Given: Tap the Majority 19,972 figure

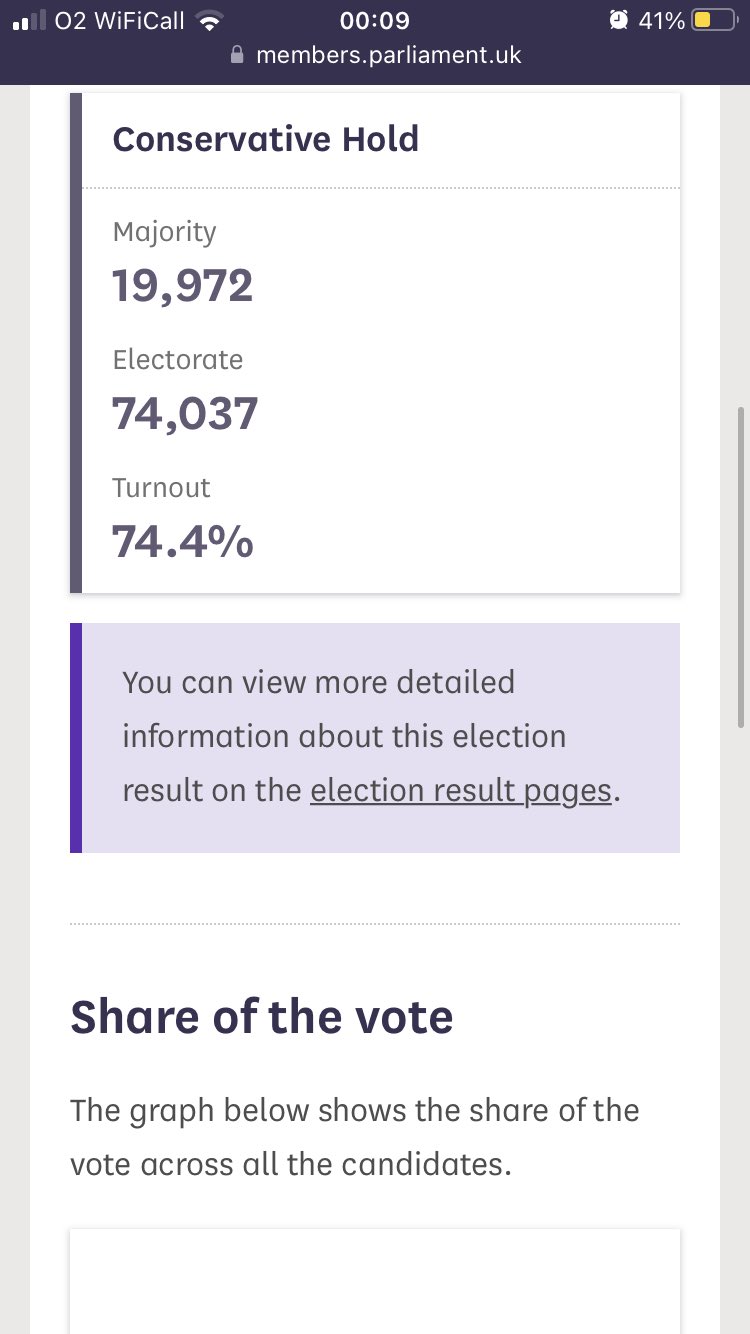Looking at the screenshot, I should 182,286.
